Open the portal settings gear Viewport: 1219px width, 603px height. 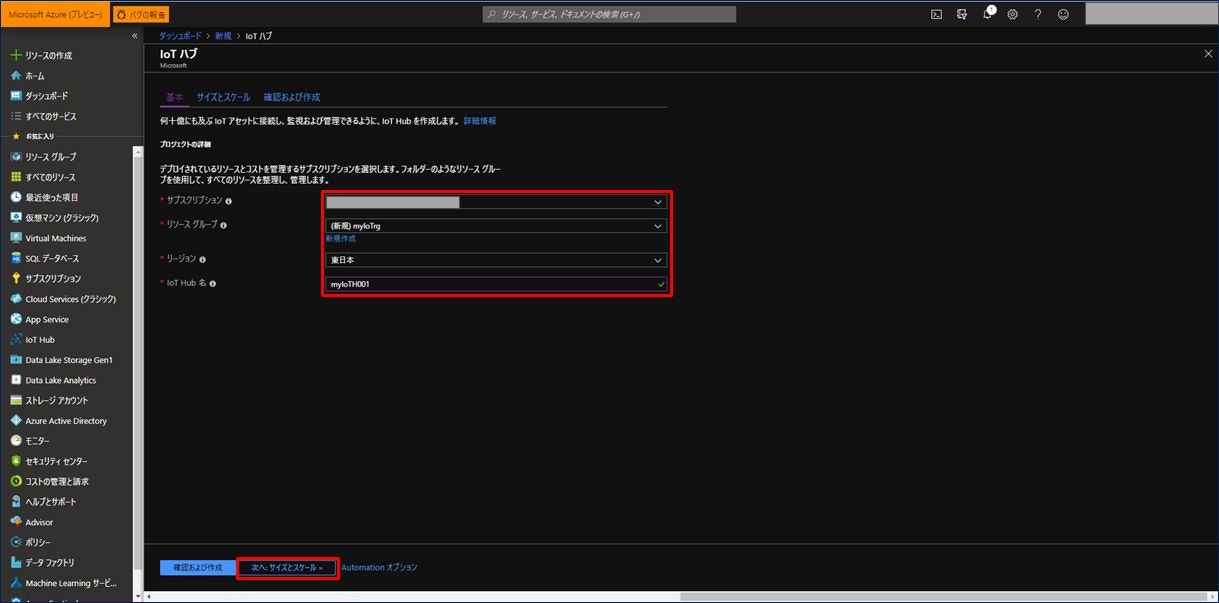1012,14
